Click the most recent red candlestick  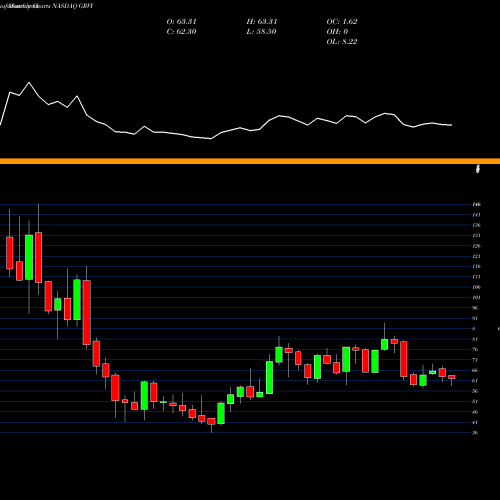click(452, 377)
